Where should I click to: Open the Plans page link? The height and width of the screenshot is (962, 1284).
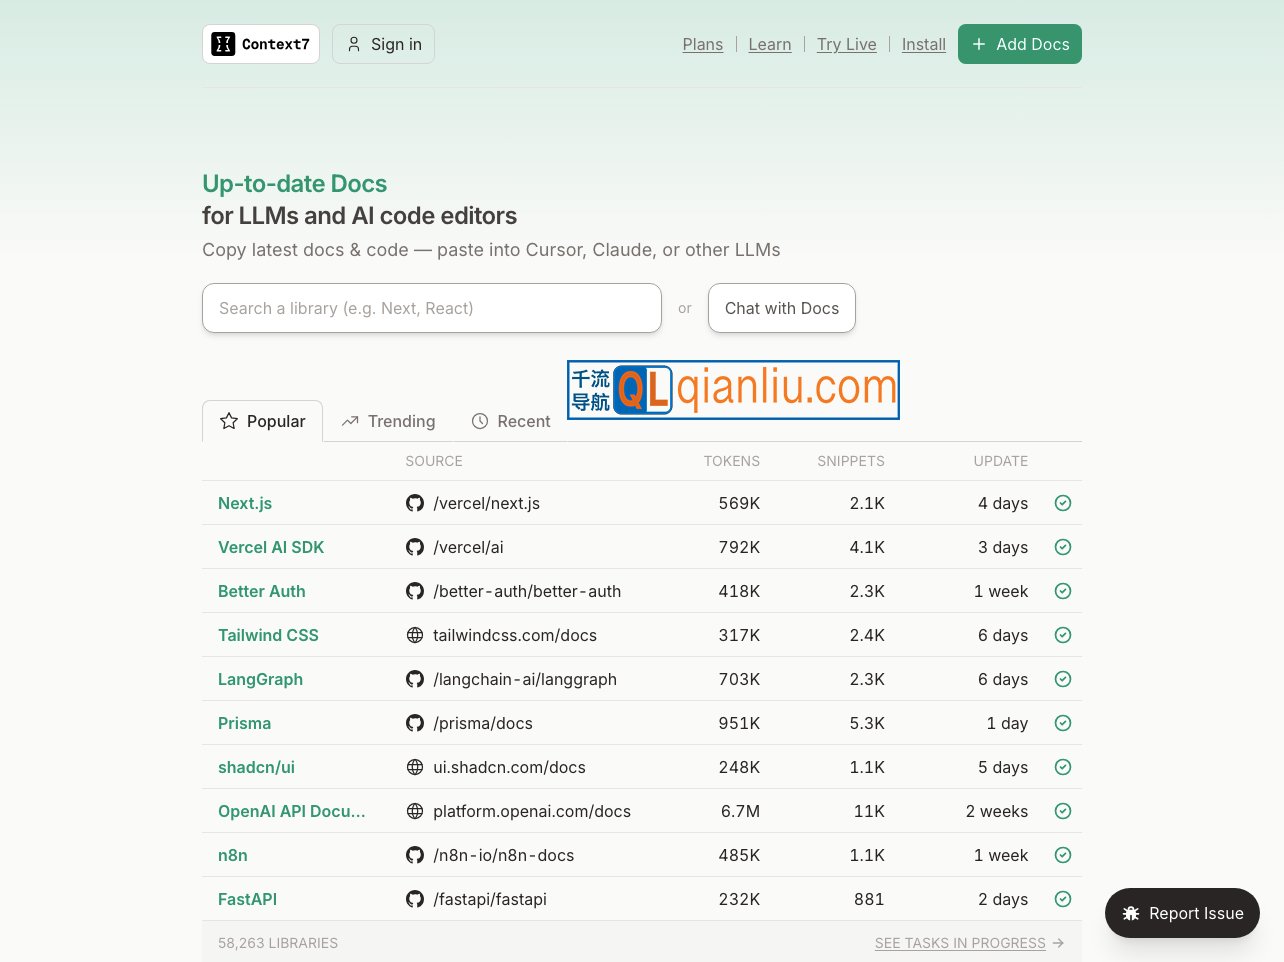tap(702, 44)
